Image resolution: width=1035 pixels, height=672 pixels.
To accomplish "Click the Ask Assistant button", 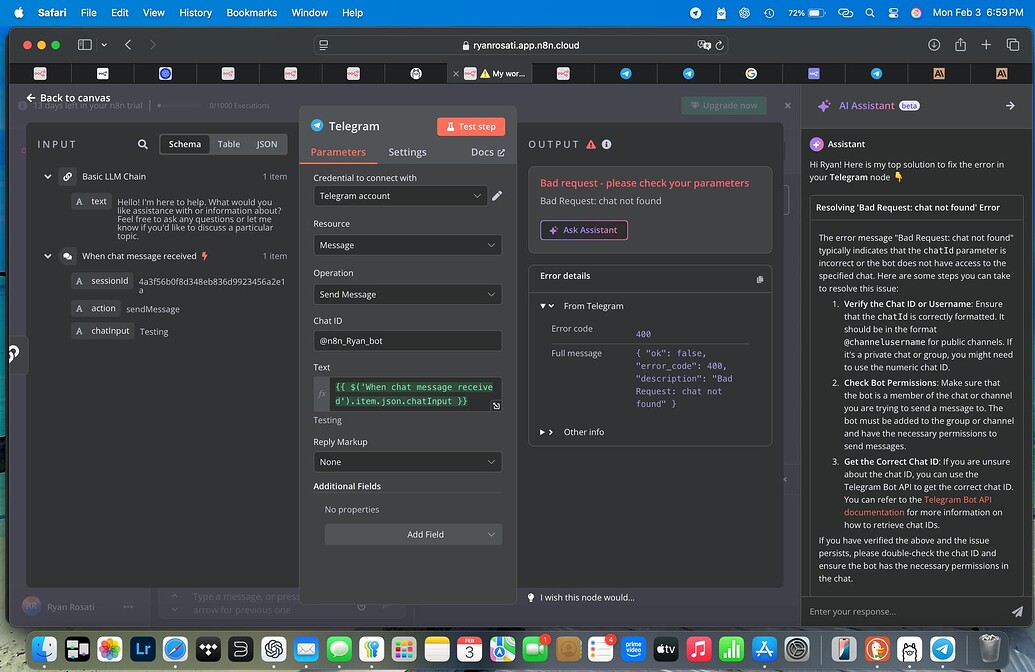I will 583,230.
